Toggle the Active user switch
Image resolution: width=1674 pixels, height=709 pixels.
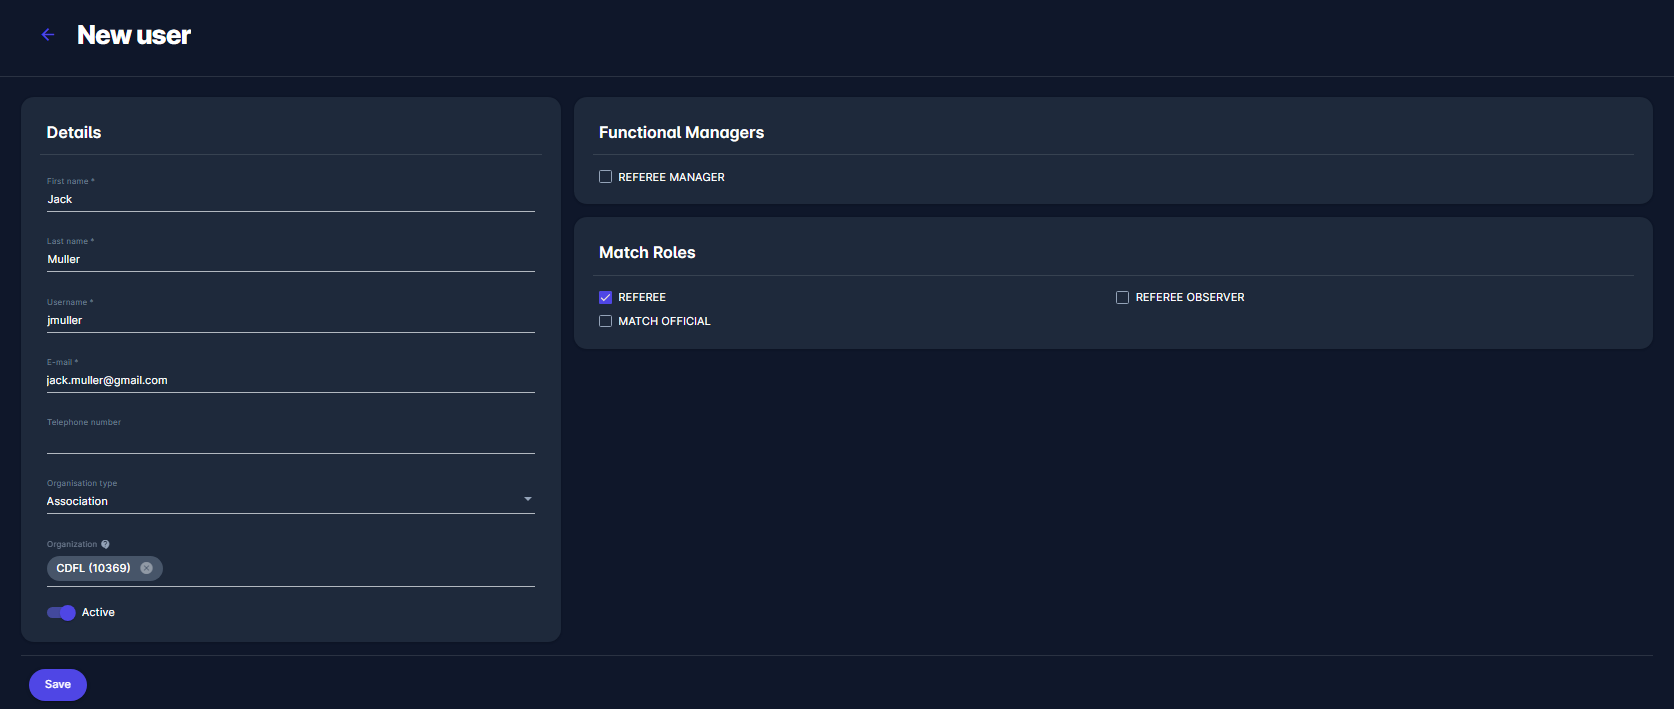click(61, 612)
